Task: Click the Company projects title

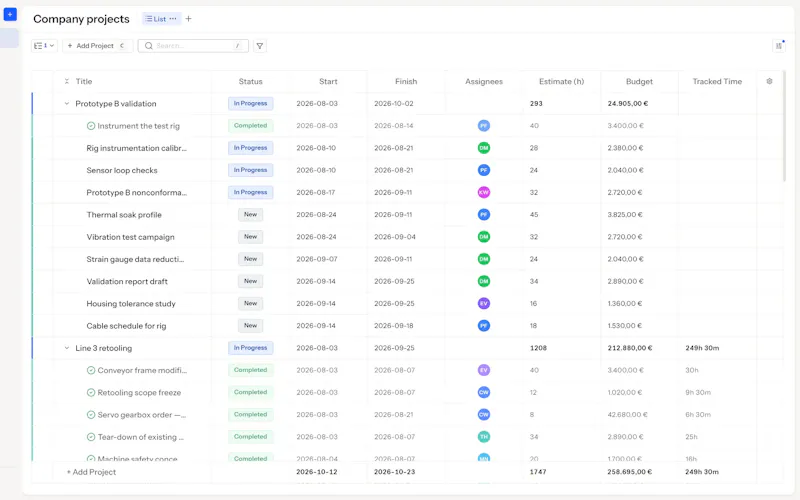Action: [x=82, y=19]
